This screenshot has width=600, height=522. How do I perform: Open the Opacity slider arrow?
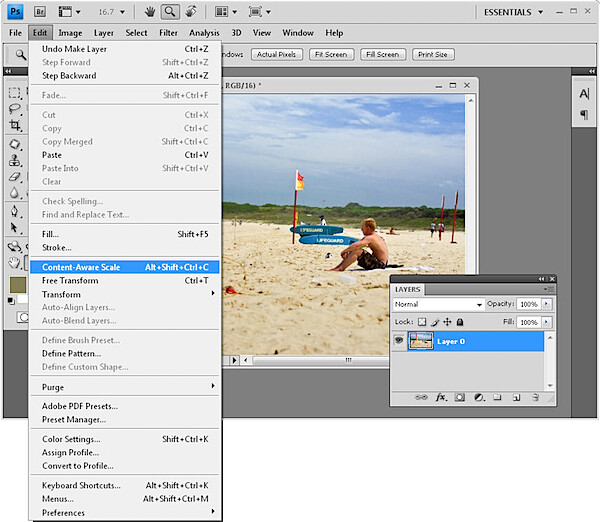(x=546, y=304)
